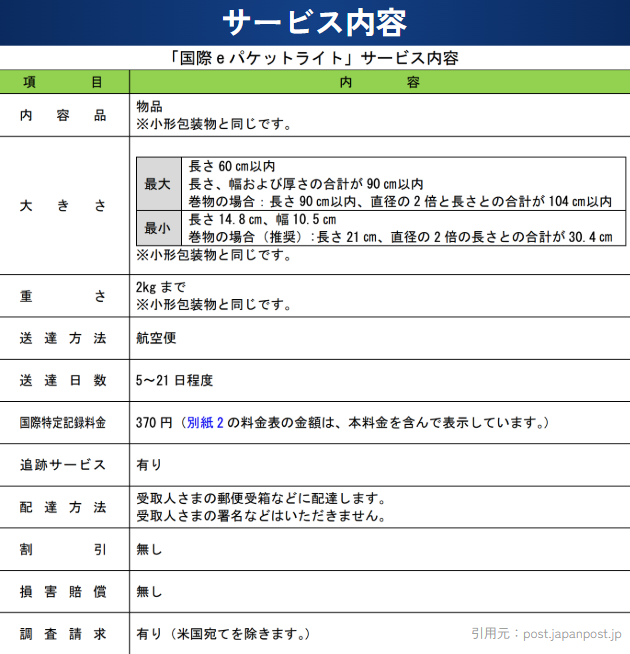Screen dimensions: 630x654
Task: Click the 別紙 2 blue link
Action: 205,423
